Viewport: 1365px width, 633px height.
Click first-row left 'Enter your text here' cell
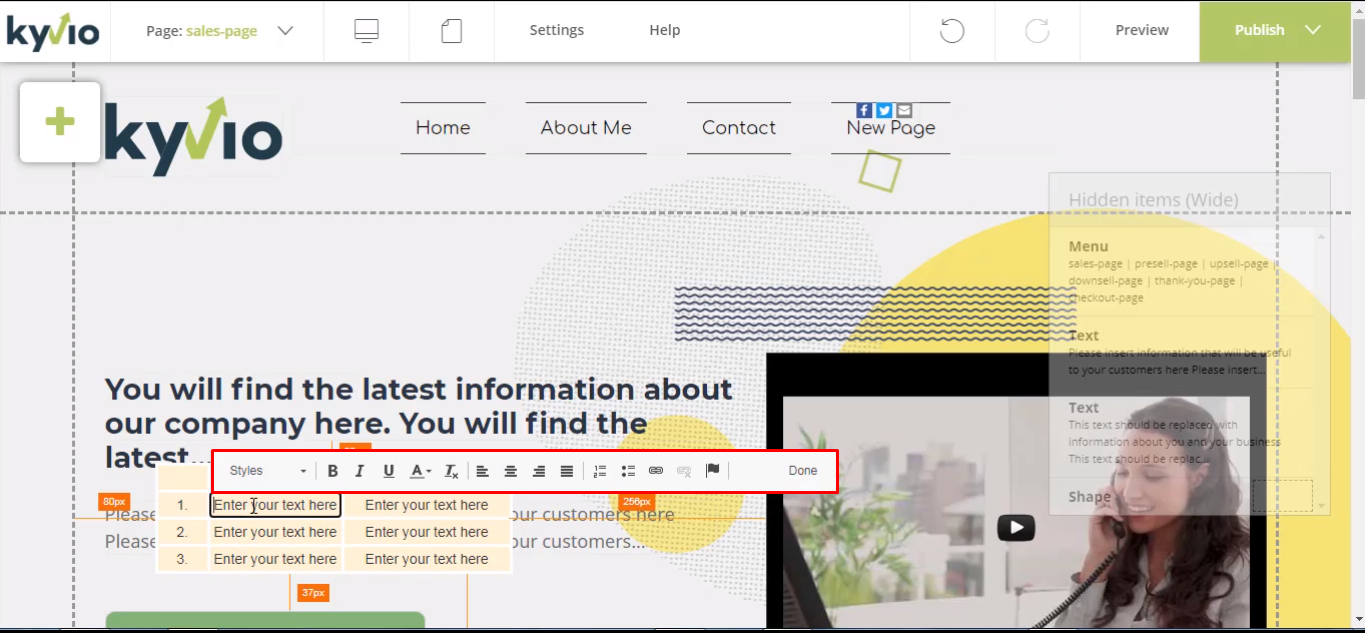(x=275, y=505)
